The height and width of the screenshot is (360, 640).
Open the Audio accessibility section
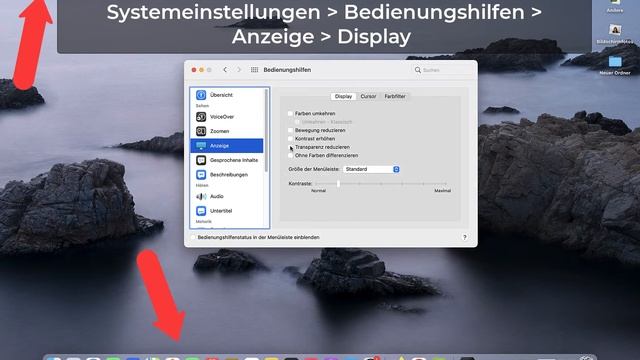click(x=227, y=196)
